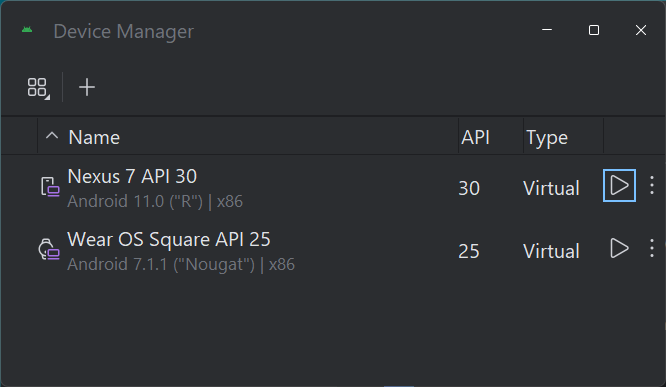Click the Android 7.1.1 ("Nougat") subtitle

[x=181, y=264]
